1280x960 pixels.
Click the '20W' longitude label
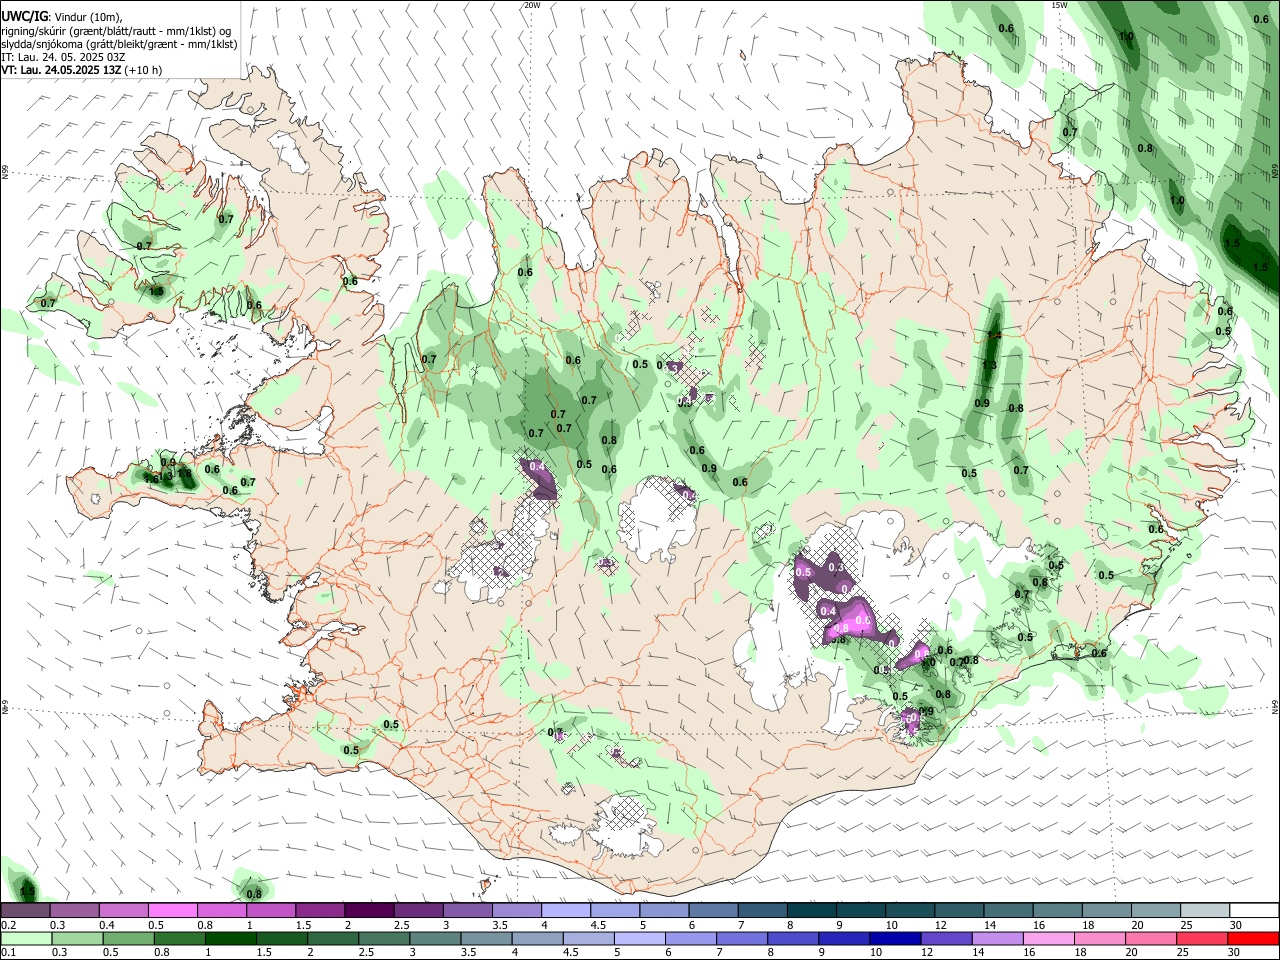[x=532, y=5]
